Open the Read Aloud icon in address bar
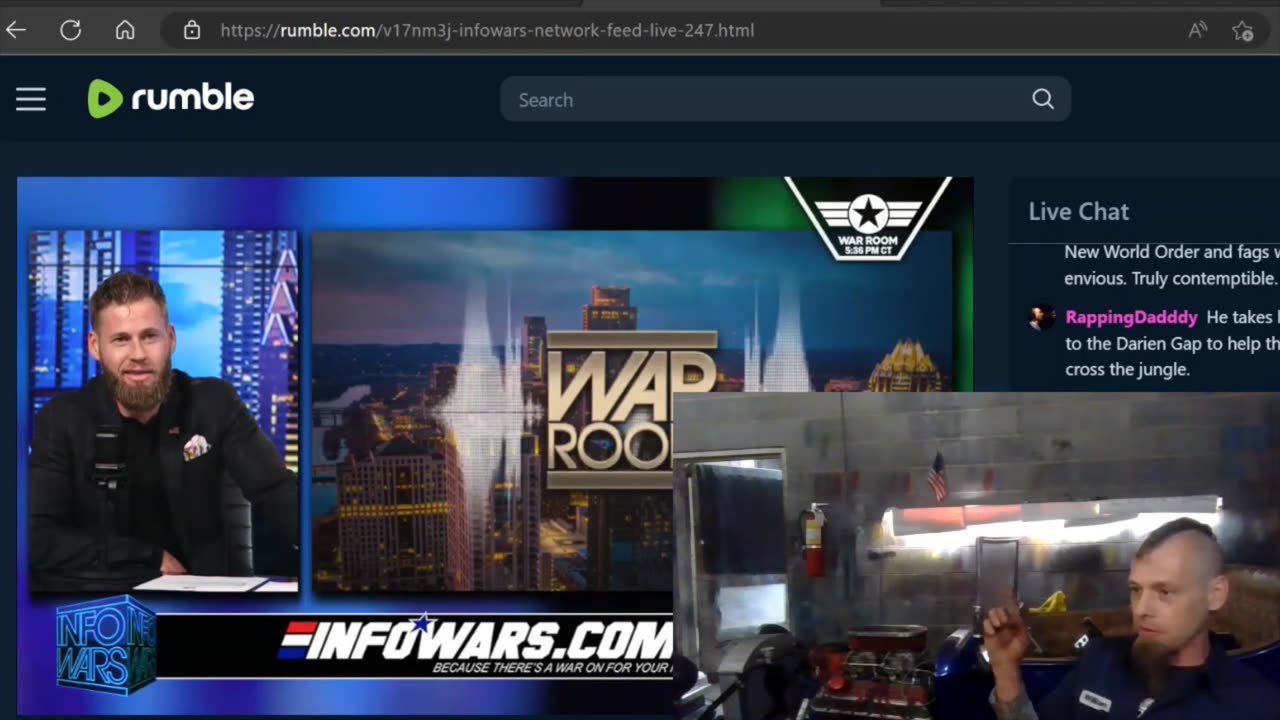The height and width of the screenshot is (720, 1280). [1197, 30]
